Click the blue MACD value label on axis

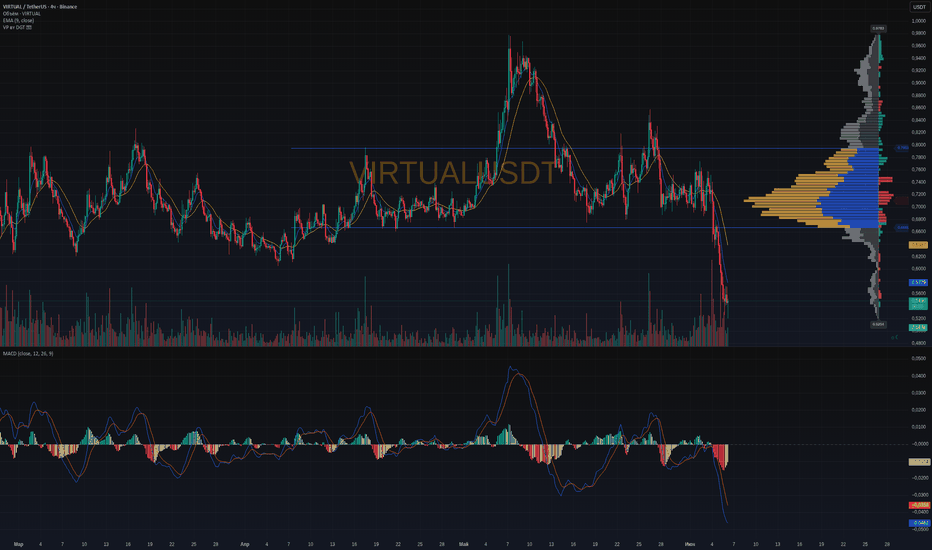pyautogui.click(x=918, y=523)
